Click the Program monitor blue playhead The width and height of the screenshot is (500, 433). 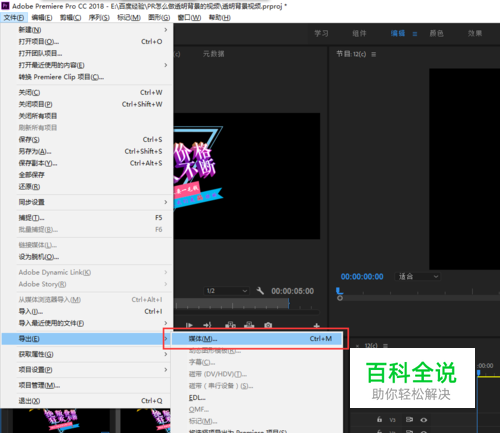[x=339, y=291]
